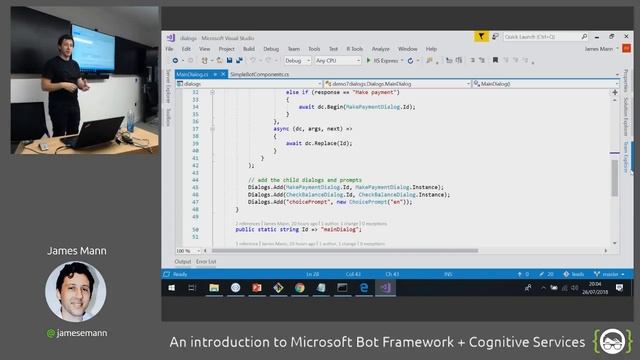This screenshot has height=360, width=640.
Task: Click the Save All icon in toolbar
Action: pyautogui.click(x=239, y=60)
